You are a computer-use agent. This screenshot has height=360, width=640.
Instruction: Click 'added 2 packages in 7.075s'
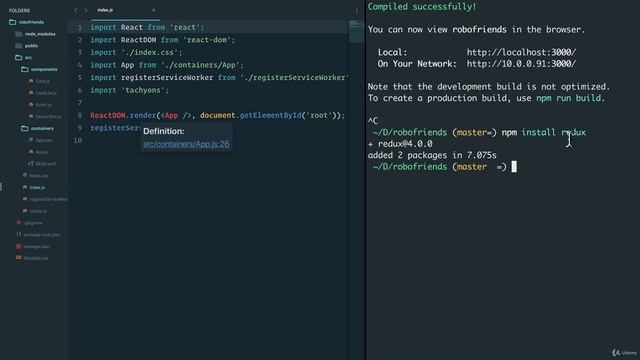tap(432, 155)
